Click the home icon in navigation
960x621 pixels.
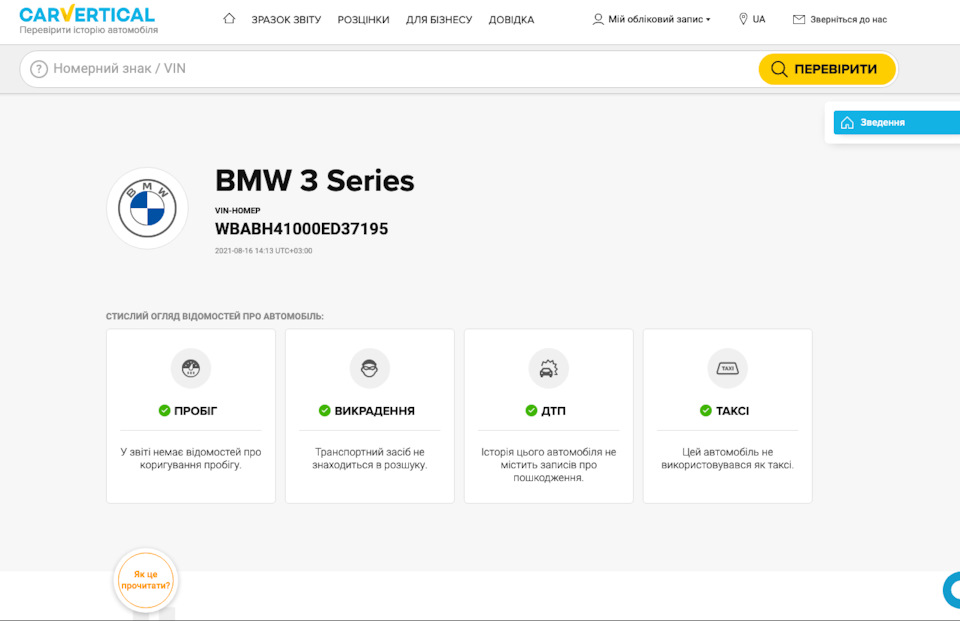point(229,18)
